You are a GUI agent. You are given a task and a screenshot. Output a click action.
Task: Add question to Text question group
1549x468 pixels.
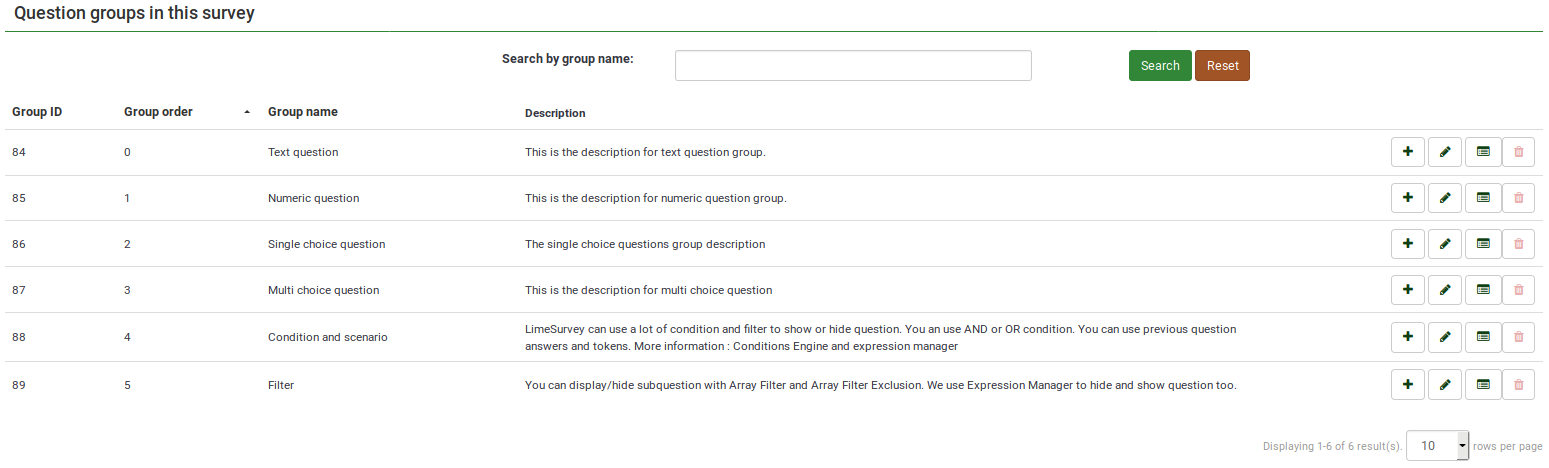click(x=1407, y=152)
